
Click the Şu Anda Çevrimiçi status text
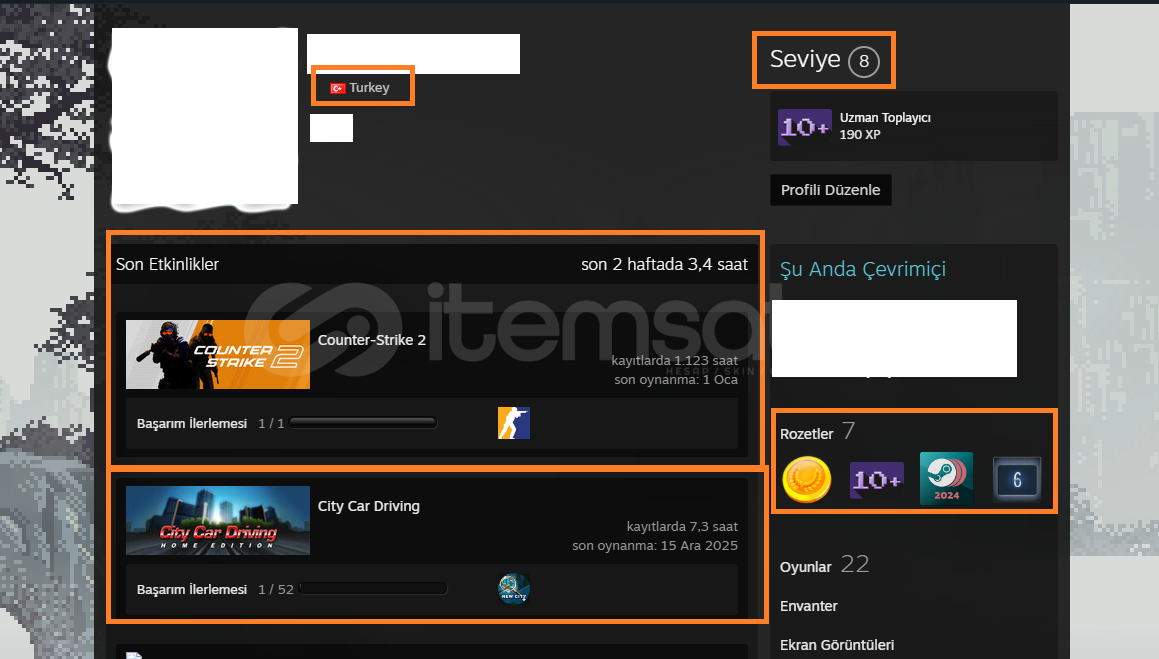click(x=863, y=270)
